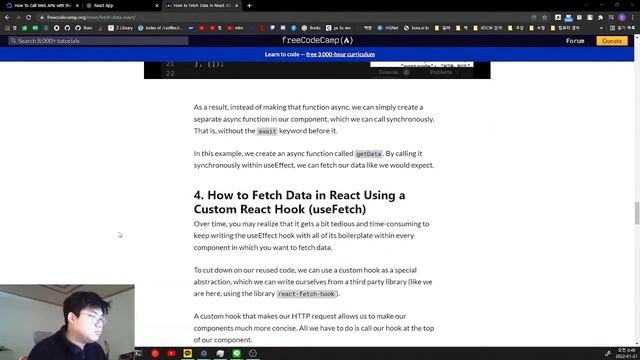Image resolution: width=640 pixels, height=360 pixels.
Task: Expand the bookmarks overflow chevron
Action: click(x=601, y=28)
